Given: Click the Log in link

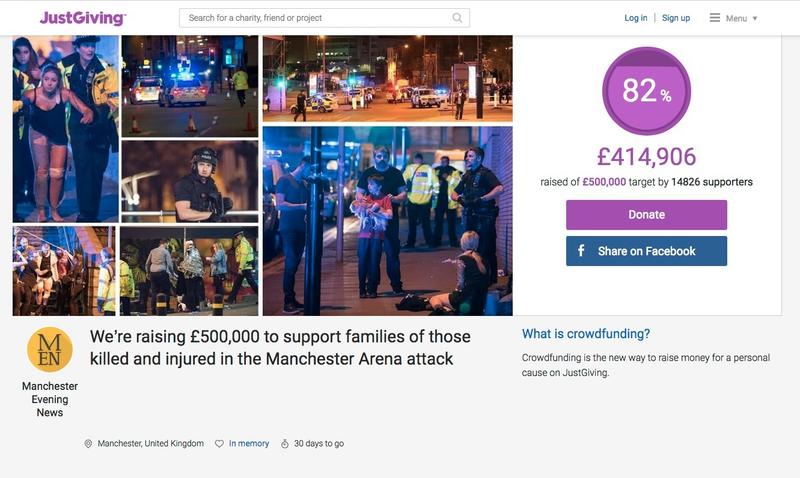Looking at the screenshot, I should coord(636,18).
